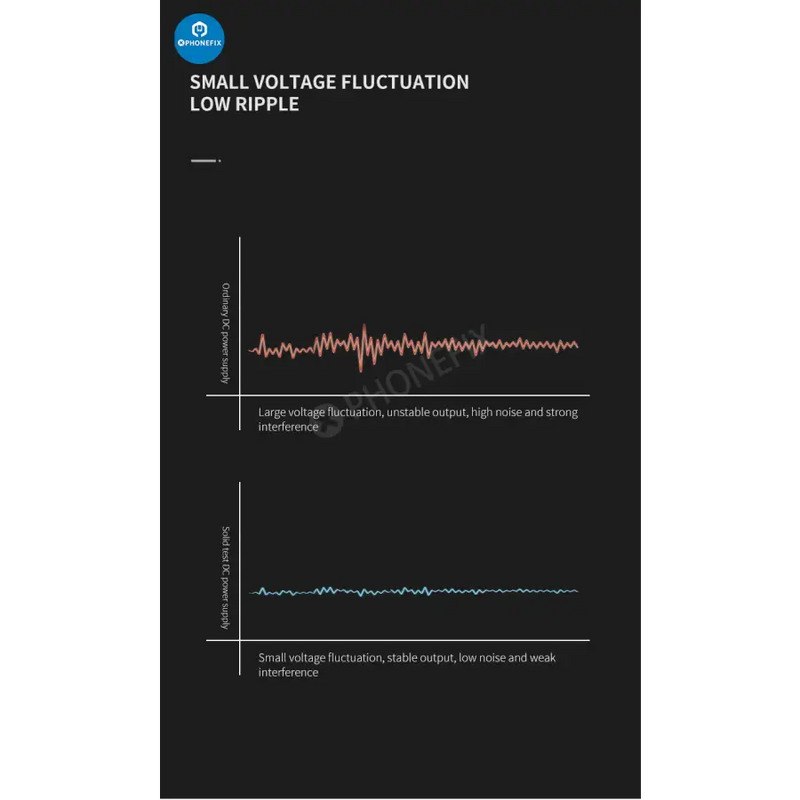Click the black margin right of the image
The height and width of the screenshot is (800, 800).
[x=721, y=400]
